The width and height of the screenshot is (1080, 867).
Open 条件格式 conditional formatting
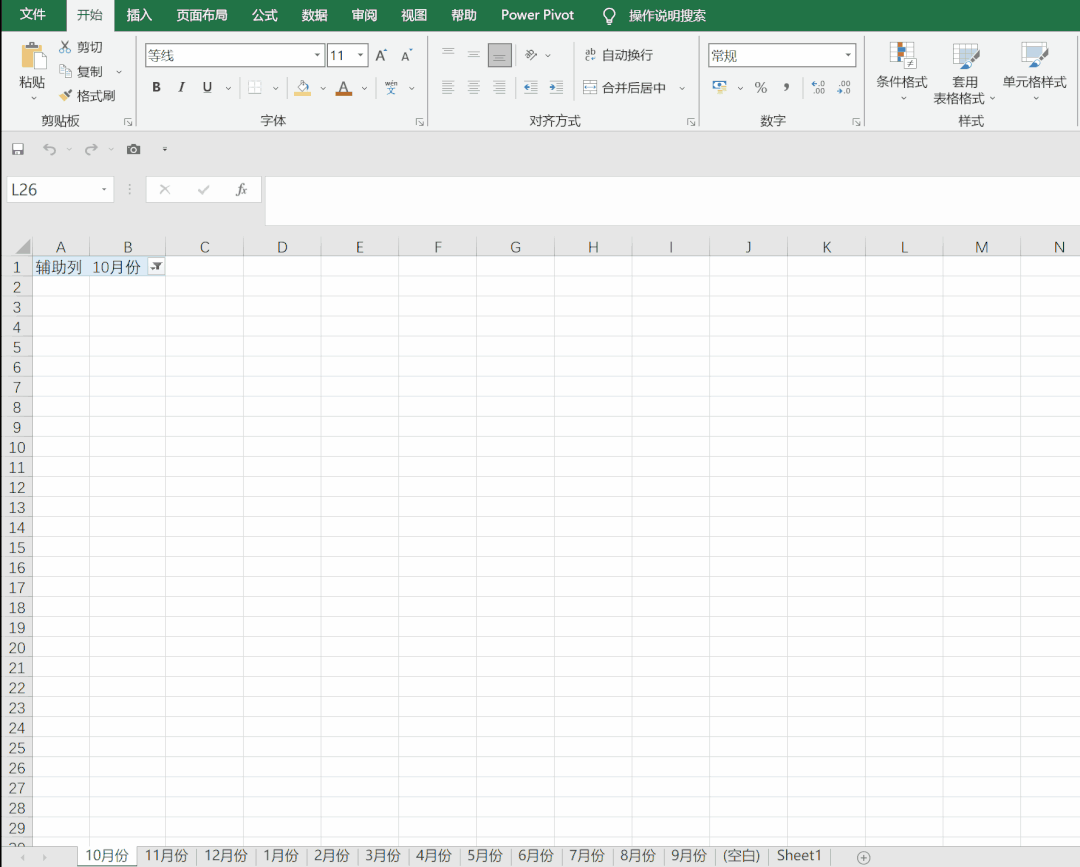(902, 72)
